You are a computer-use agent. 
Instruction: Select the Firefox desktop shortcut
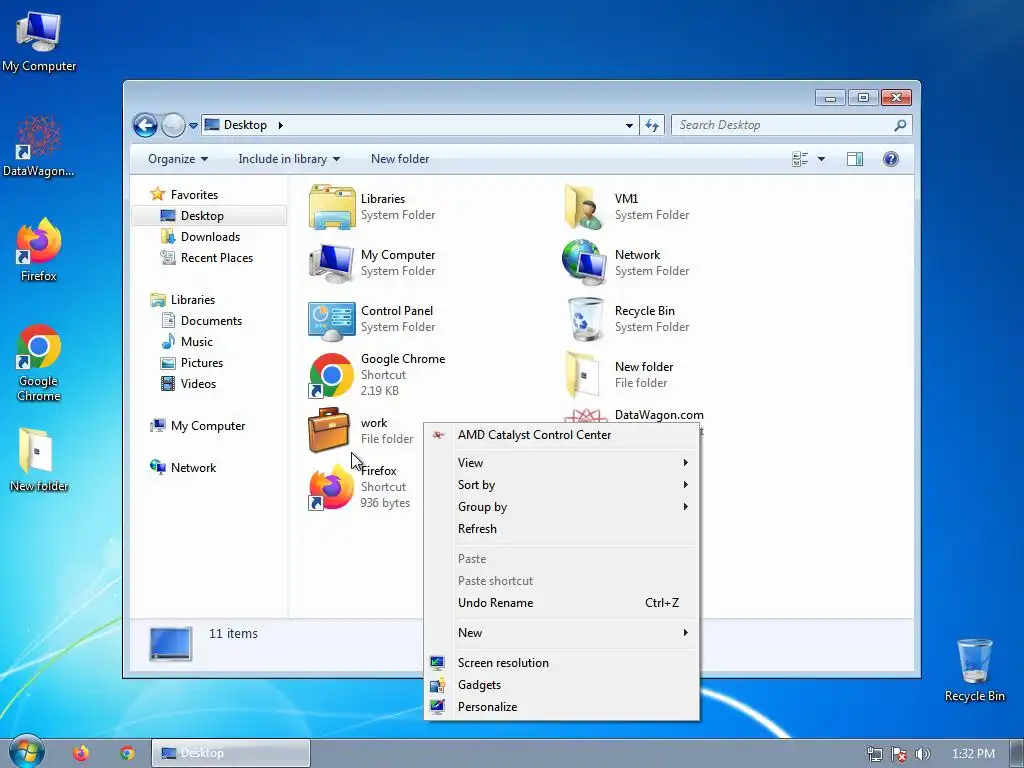pyautogui.click(x=39, y=250)
